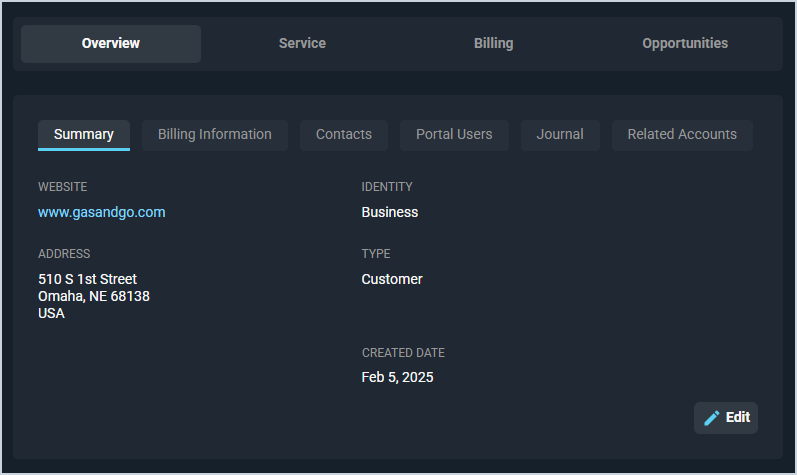Viewport: 797px width, 475px height.
Task: Open the www.gasandgo.com website link
Action: 102,212
